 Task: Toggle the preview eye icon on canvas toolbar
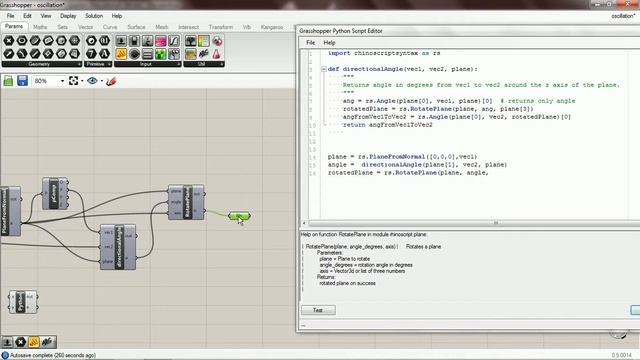(x=92, y=81)
